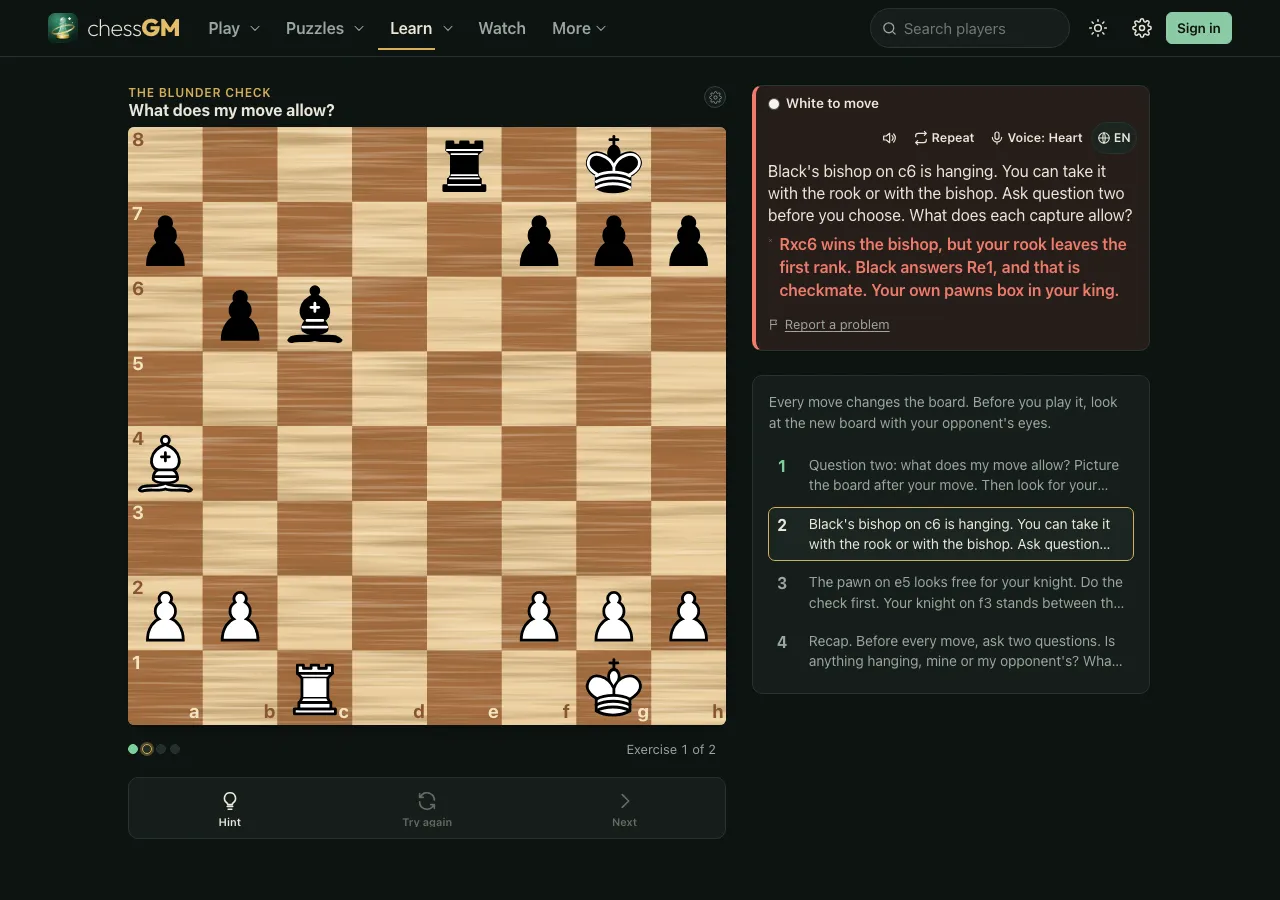The image size is (1280, 900).
Task: Click the first green progress dot
Action: (133, 749)
